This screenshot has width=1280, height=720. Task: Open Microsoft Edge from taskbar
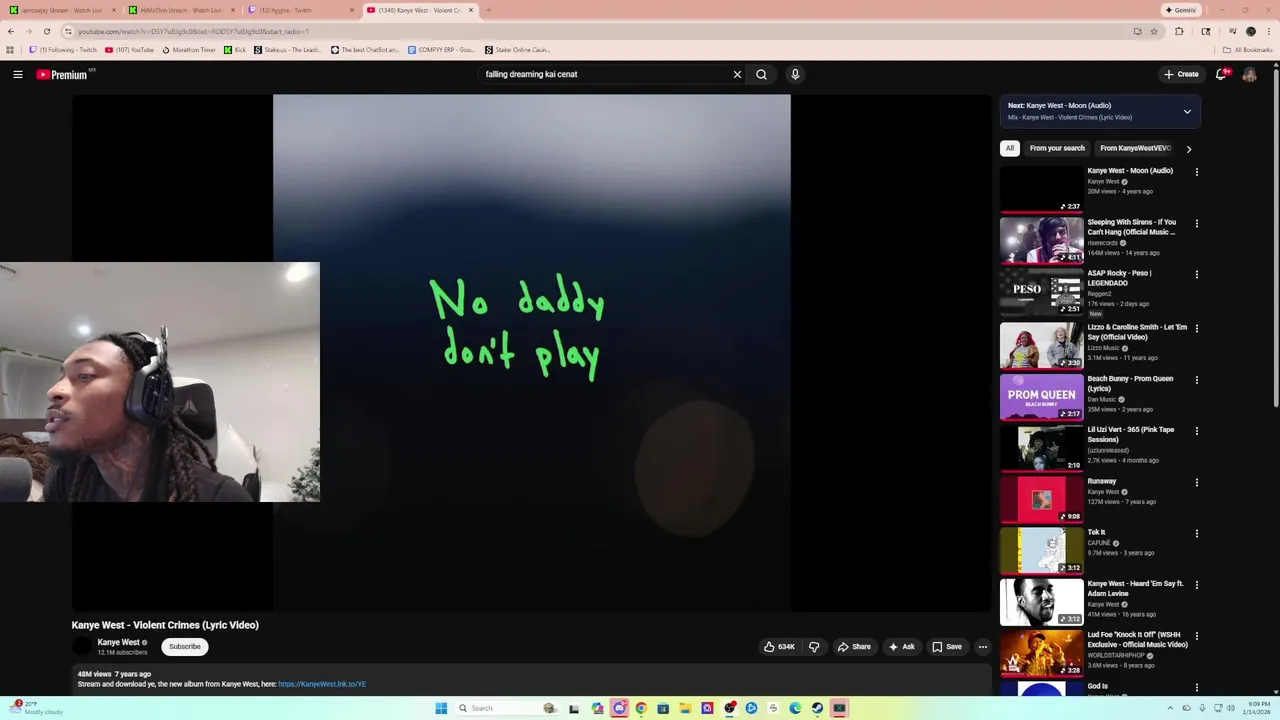point(795,708)
